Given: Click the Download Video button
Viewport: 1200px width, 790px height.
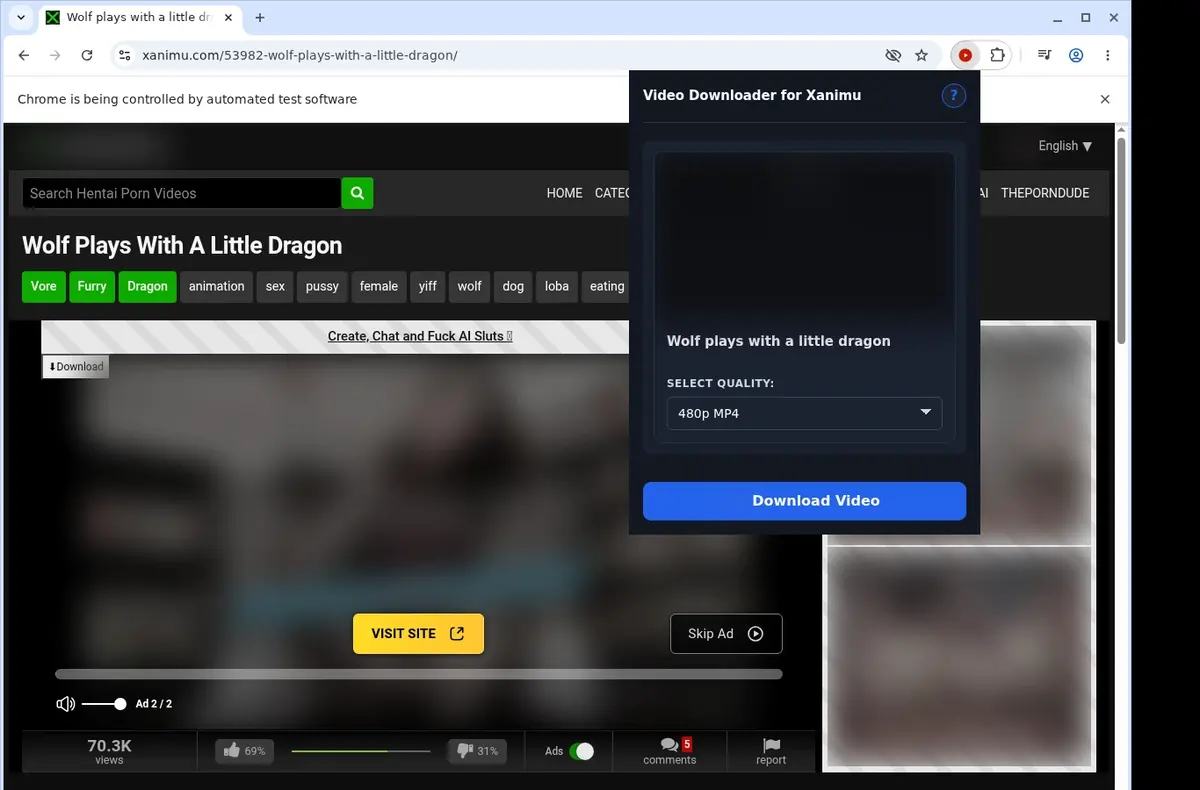Looking at the screenshot, I should 804,501.
